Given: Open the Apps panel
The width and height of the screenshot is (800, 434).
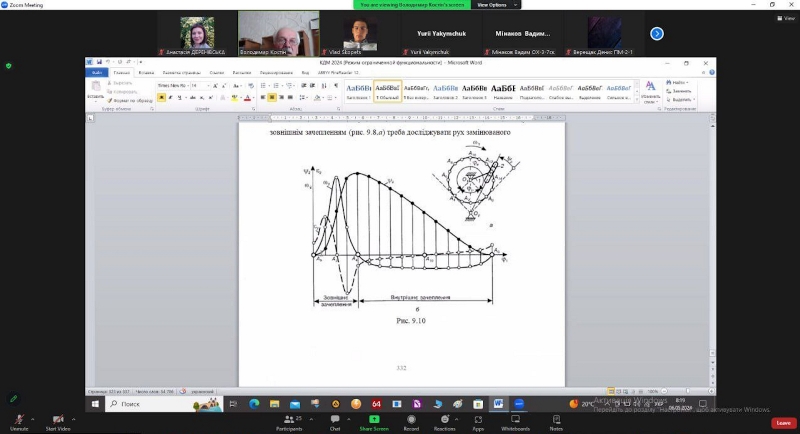Looking at the screenshot, I should pyautogui.click(x=478, y=419).
